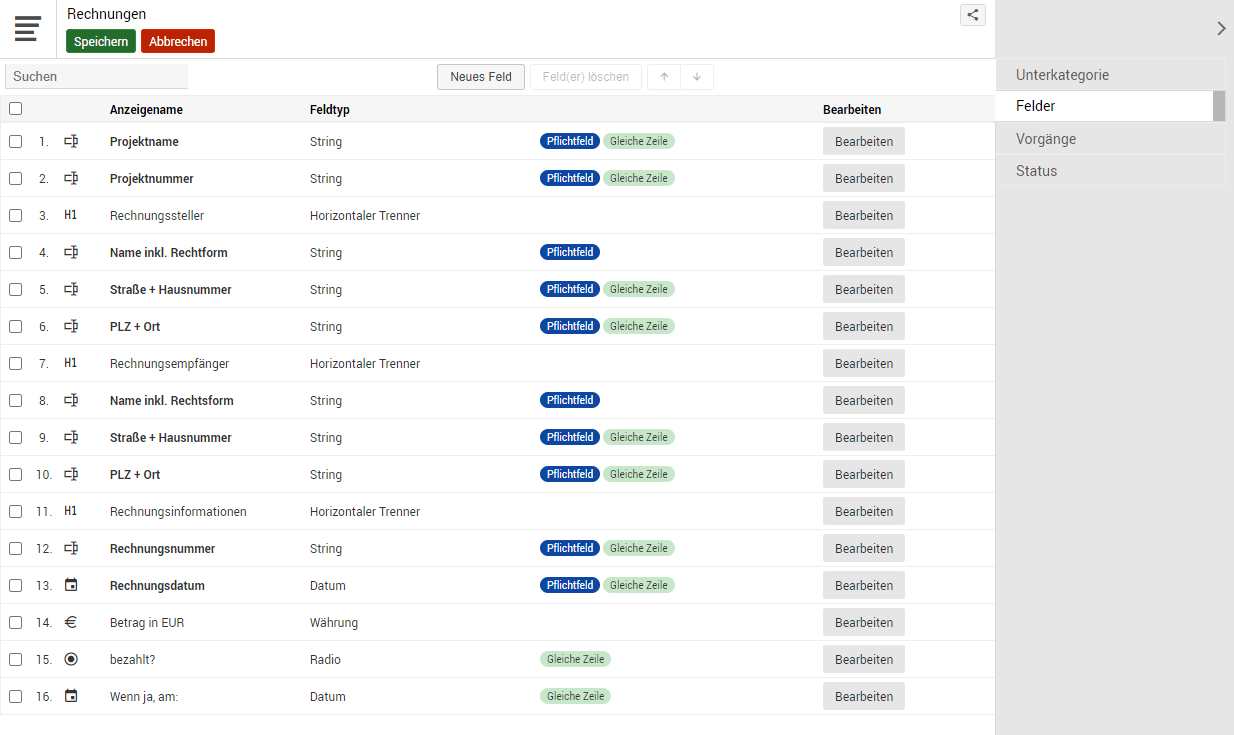The image size is (1234, 735).
Task: Click the string icon for Rechnungsnummer
Action: [x=71, y=548]
